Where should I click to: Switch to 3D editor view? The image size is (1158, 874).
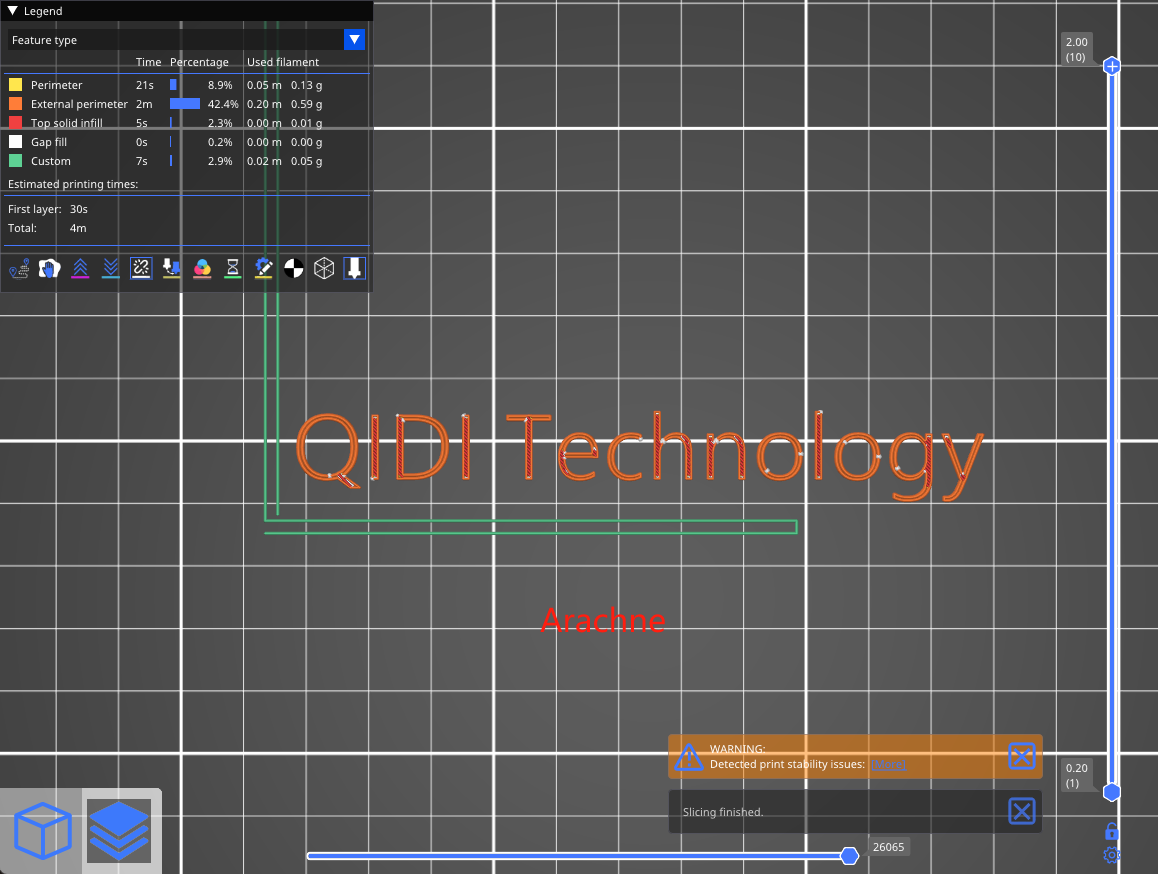(42, 831)
